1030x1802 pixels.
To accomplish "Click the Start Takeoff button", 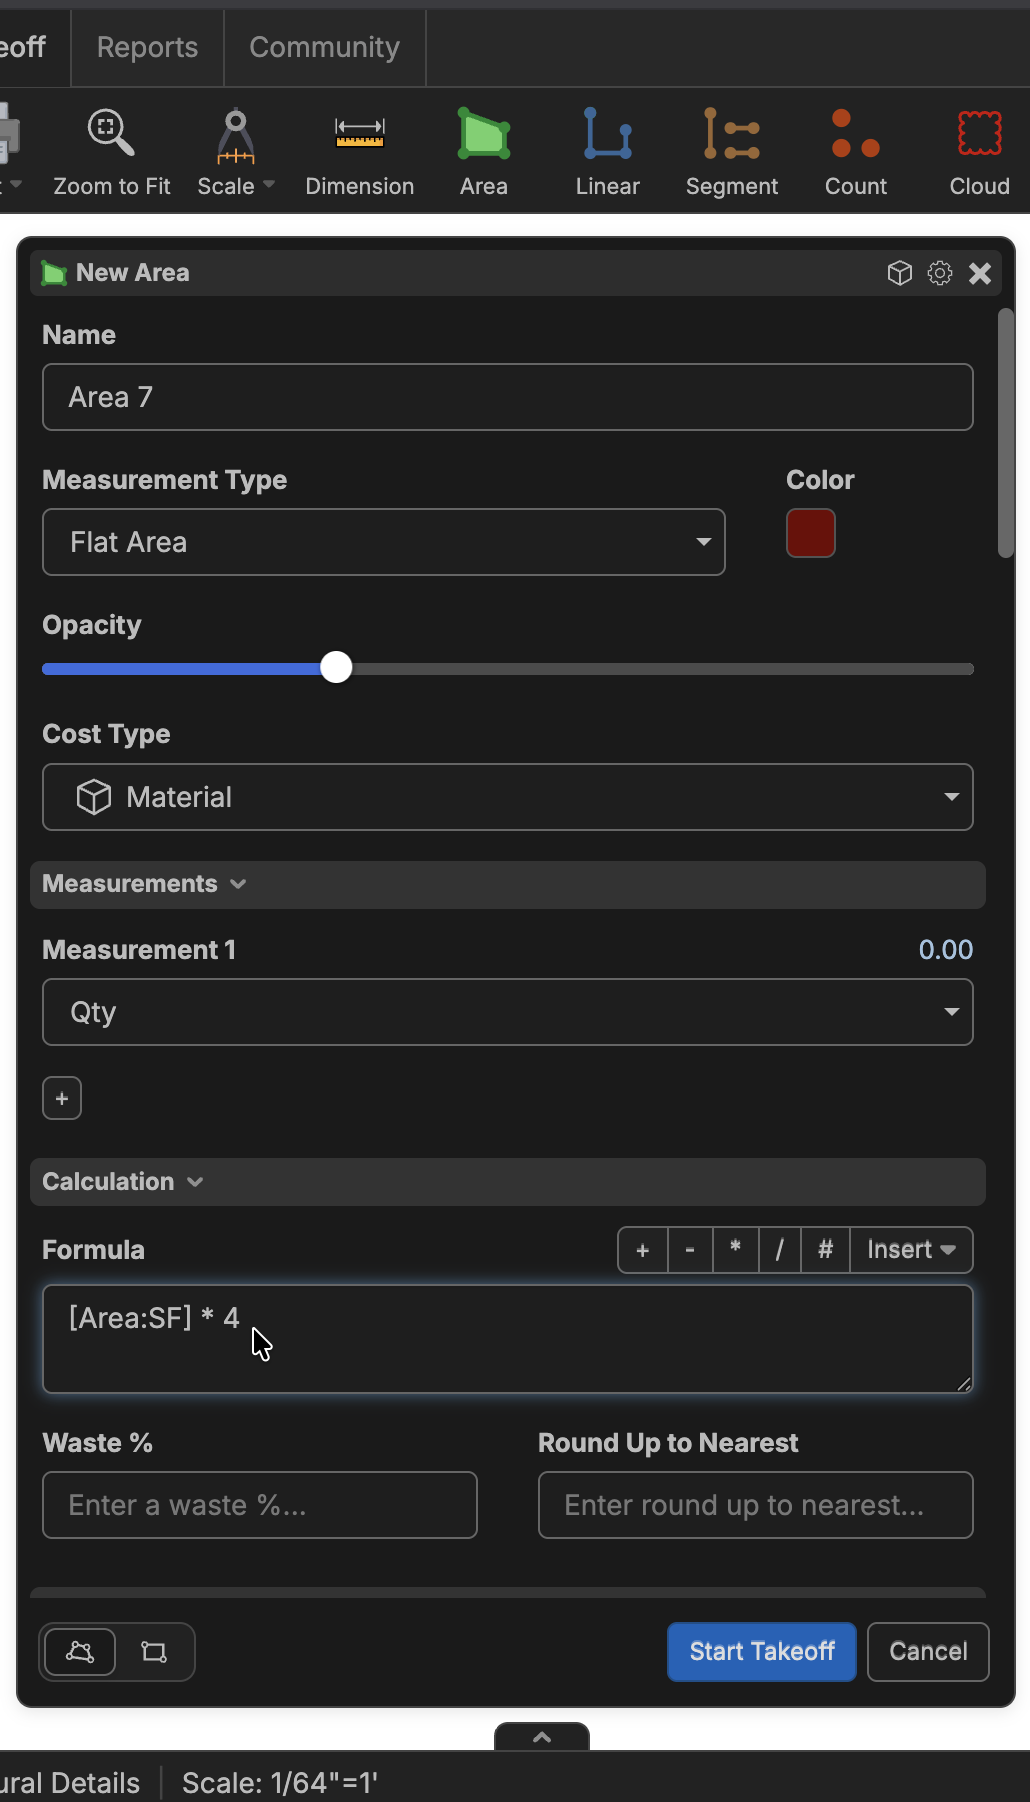I will tap(761, 1651).
